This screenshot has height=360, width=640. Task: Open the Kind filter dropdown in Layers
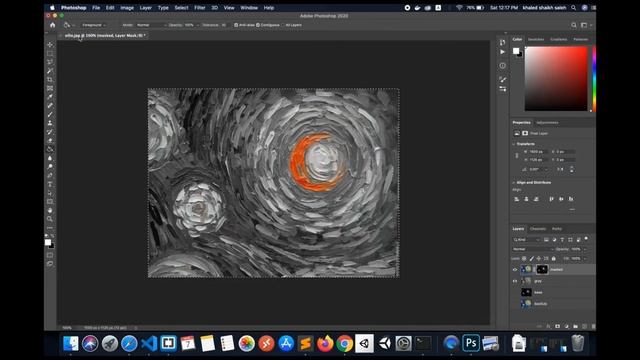coord(527,240)
